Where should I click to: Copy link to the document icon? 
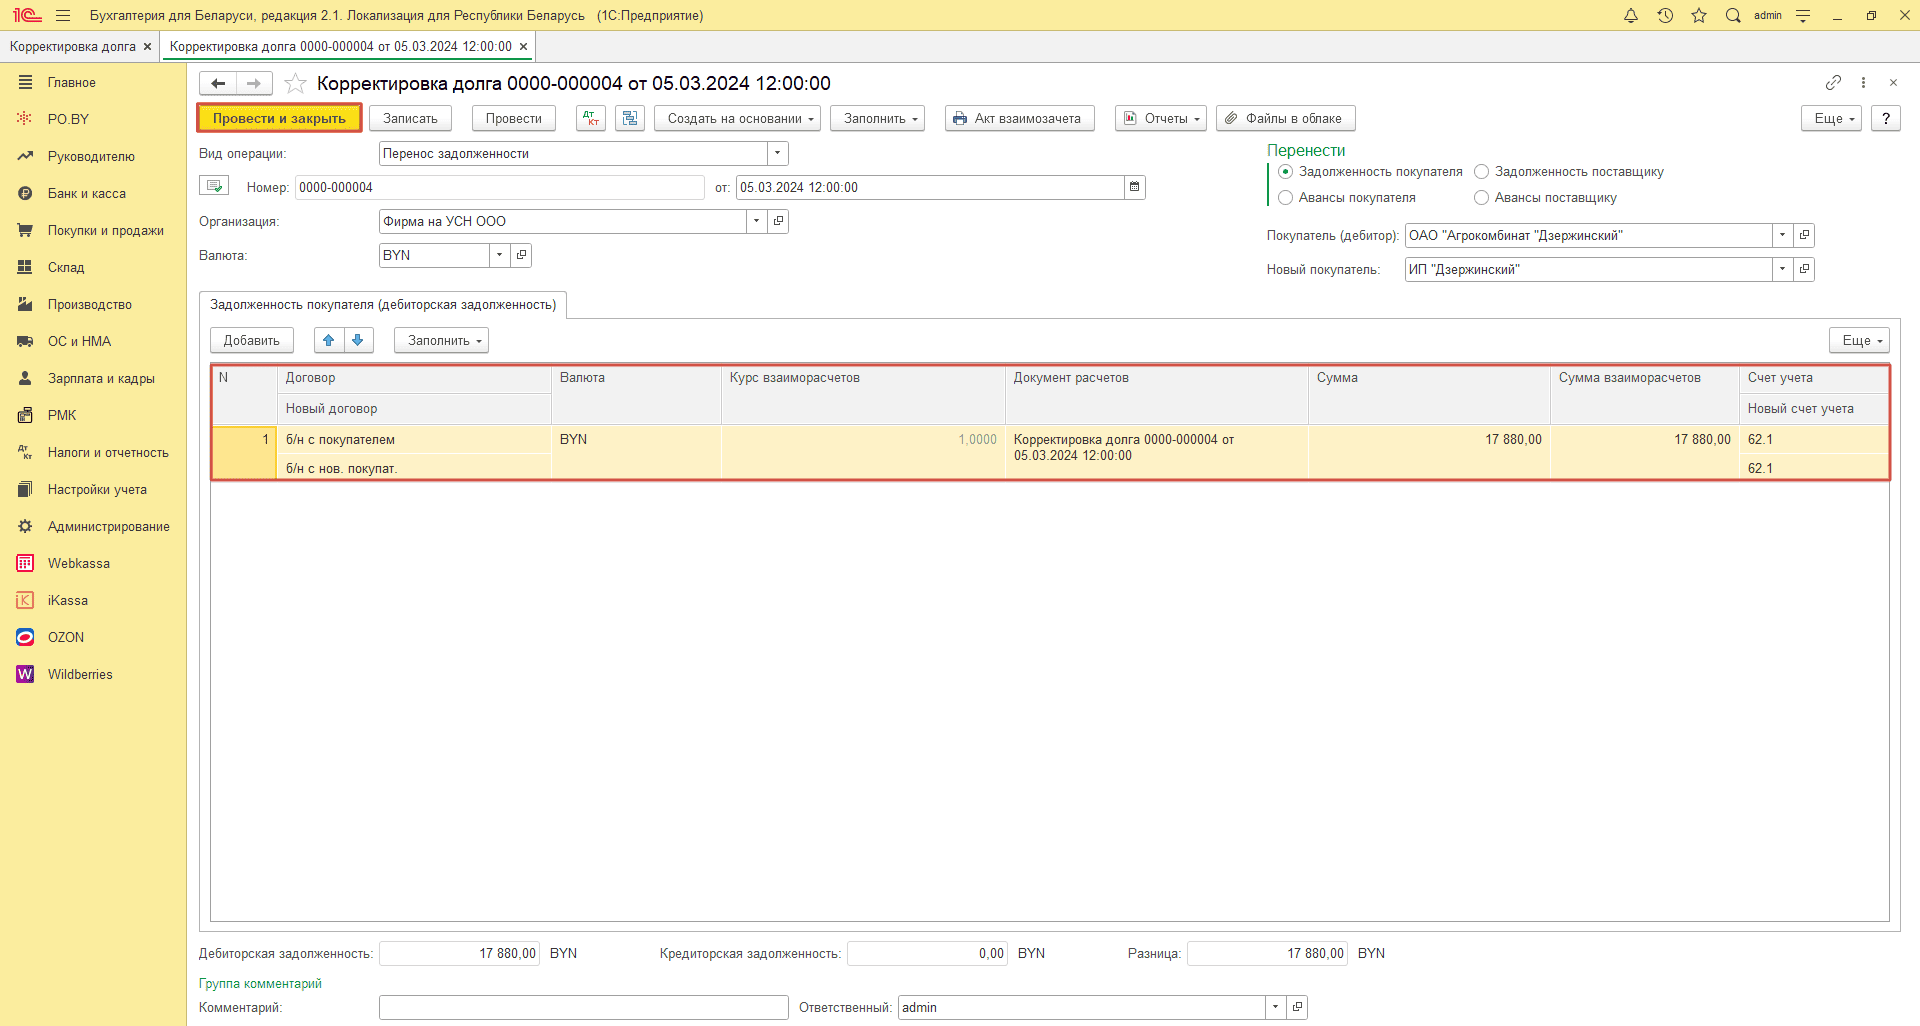point(1833,82)
